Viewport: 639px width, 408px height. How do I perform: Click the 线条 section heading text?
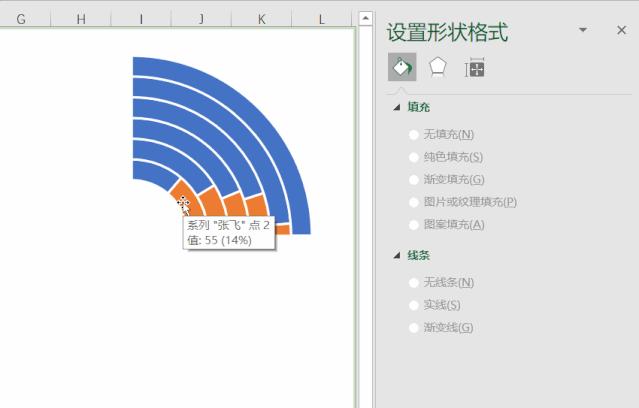419,256
